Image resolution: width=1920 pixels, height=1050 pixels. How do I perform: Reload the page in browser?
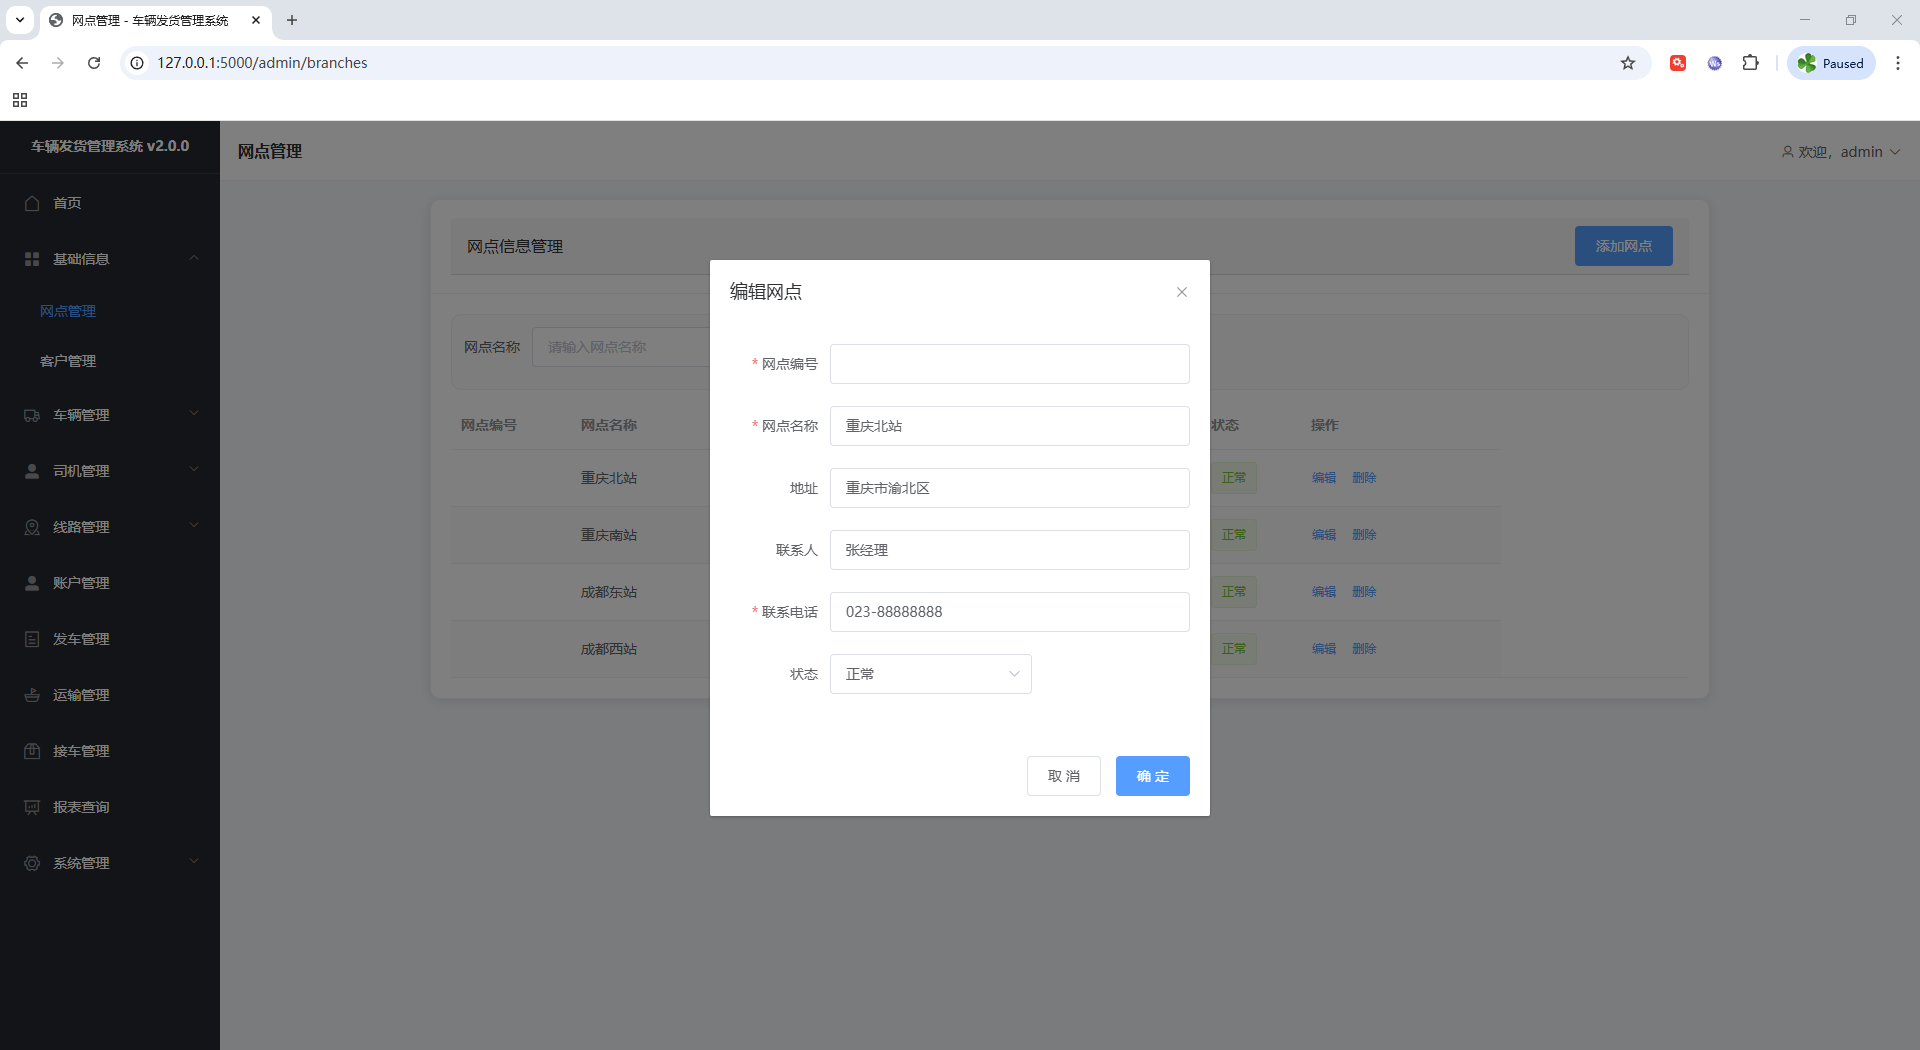(94, 63)
